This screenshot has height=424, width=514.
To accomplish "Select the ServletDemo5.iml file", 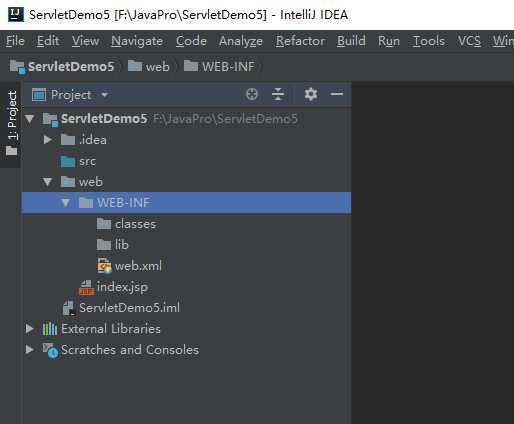I will tap(186, 308).
